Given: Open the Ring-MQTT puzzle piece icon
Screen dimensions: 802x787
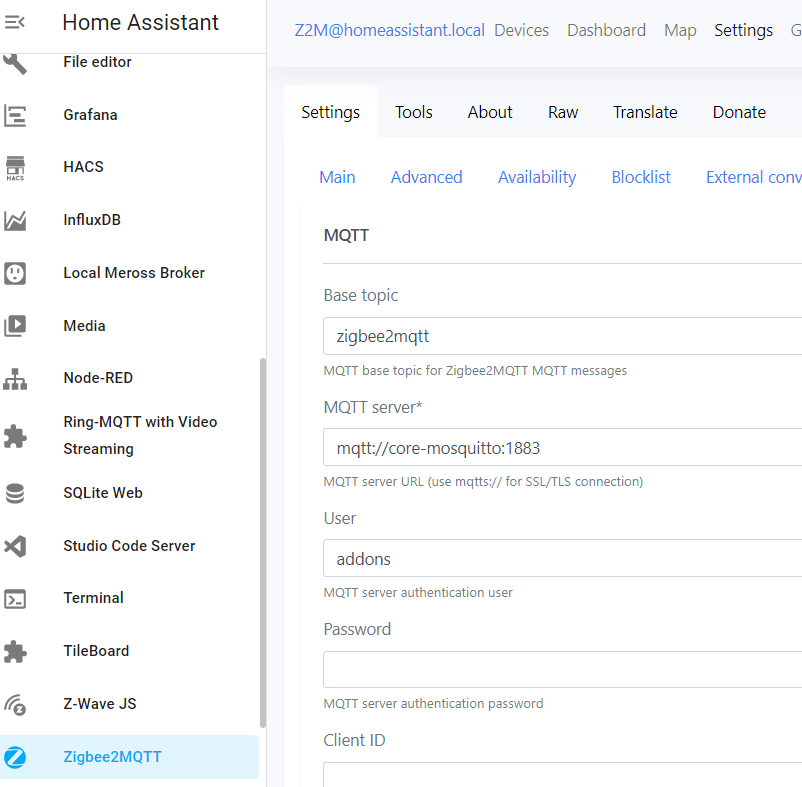Looking at the screenshot, I should tap(15, 436).
